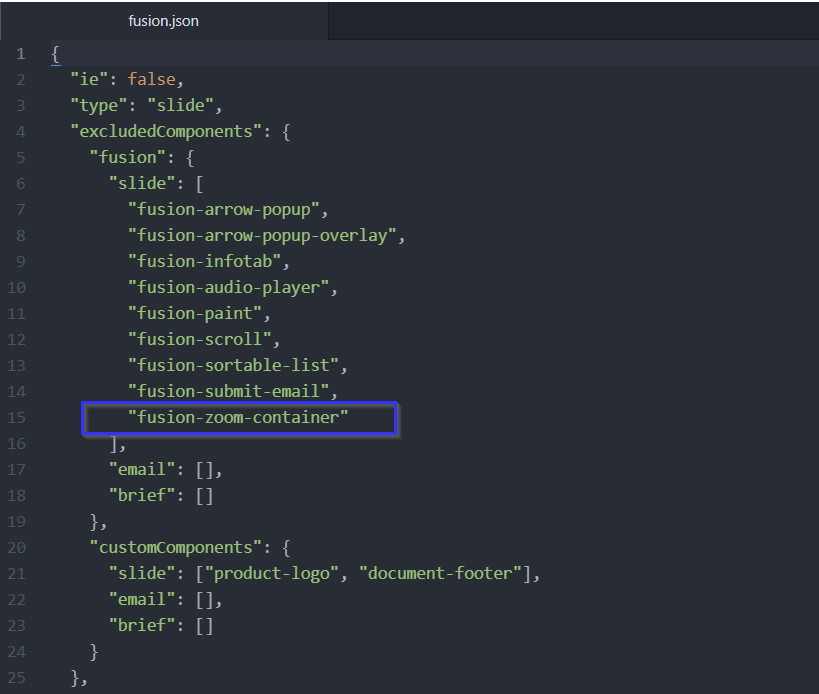The height and width of the screenshot is (694, 819).
Task: Click the "document-footer" string
Action: point(443,573)
